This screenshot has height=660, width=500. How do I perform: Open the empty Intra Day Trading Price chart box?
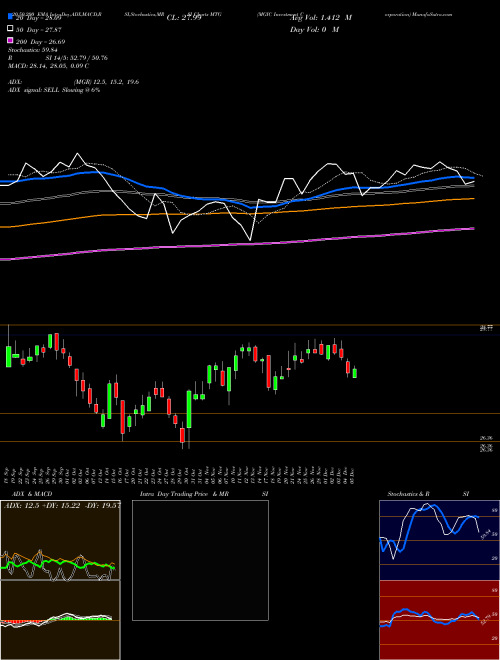(x=200, y=560)
